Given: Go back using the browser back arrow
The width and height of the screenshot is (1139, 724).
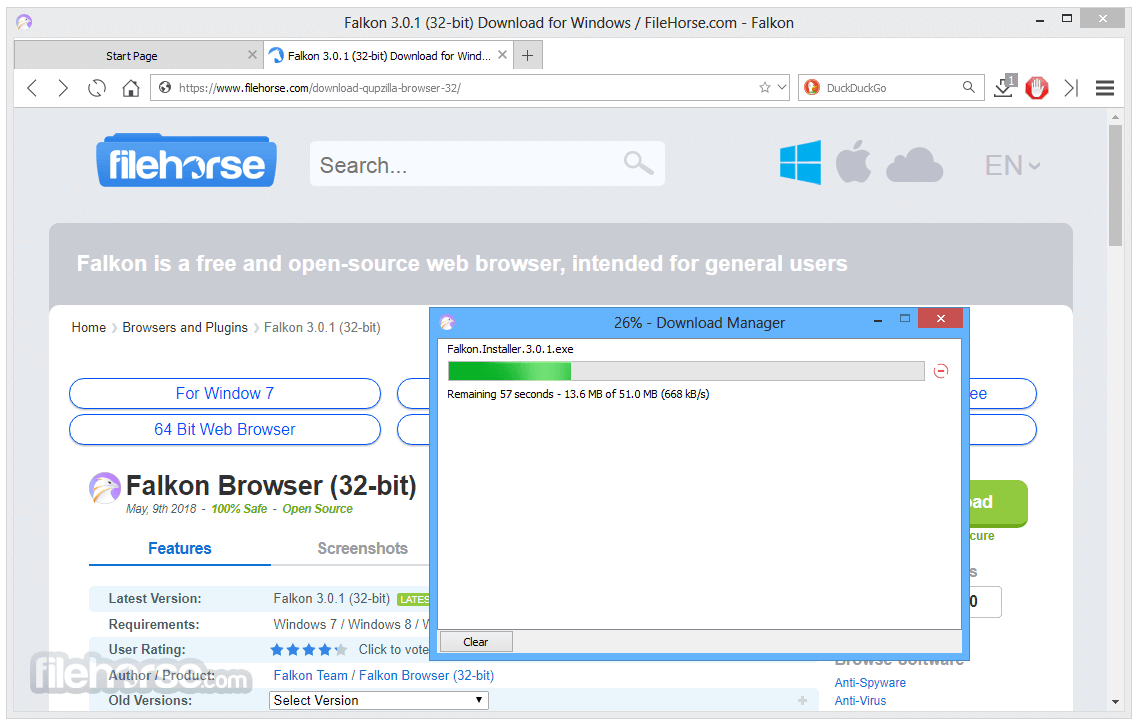Looking at the screenshot, I should 32,88.
